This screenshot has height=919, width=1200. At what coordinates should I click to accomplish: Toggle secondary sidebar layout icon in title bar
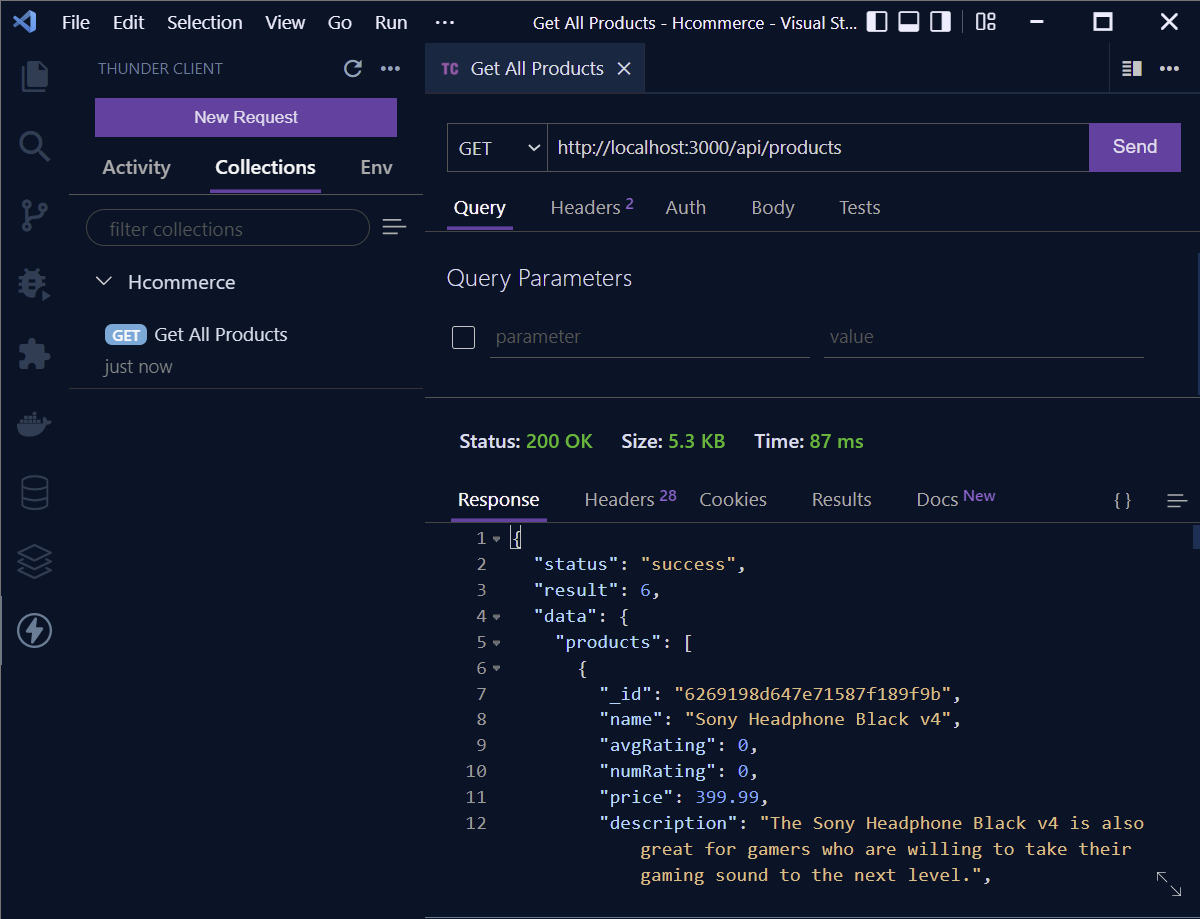[940, 22]
